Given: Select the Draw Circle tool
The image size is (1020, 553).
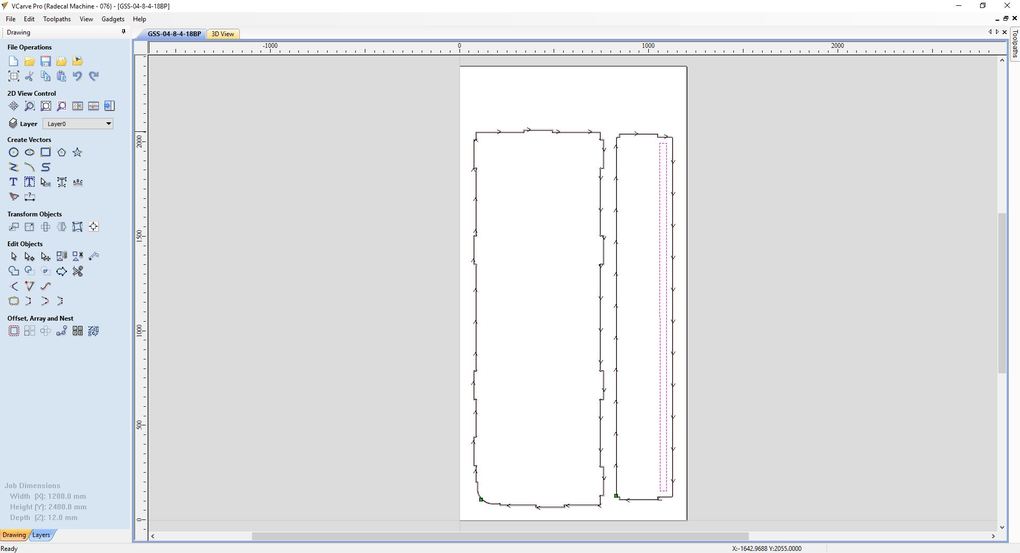Looking at the screenshot, I should click(x=13, y=152).
